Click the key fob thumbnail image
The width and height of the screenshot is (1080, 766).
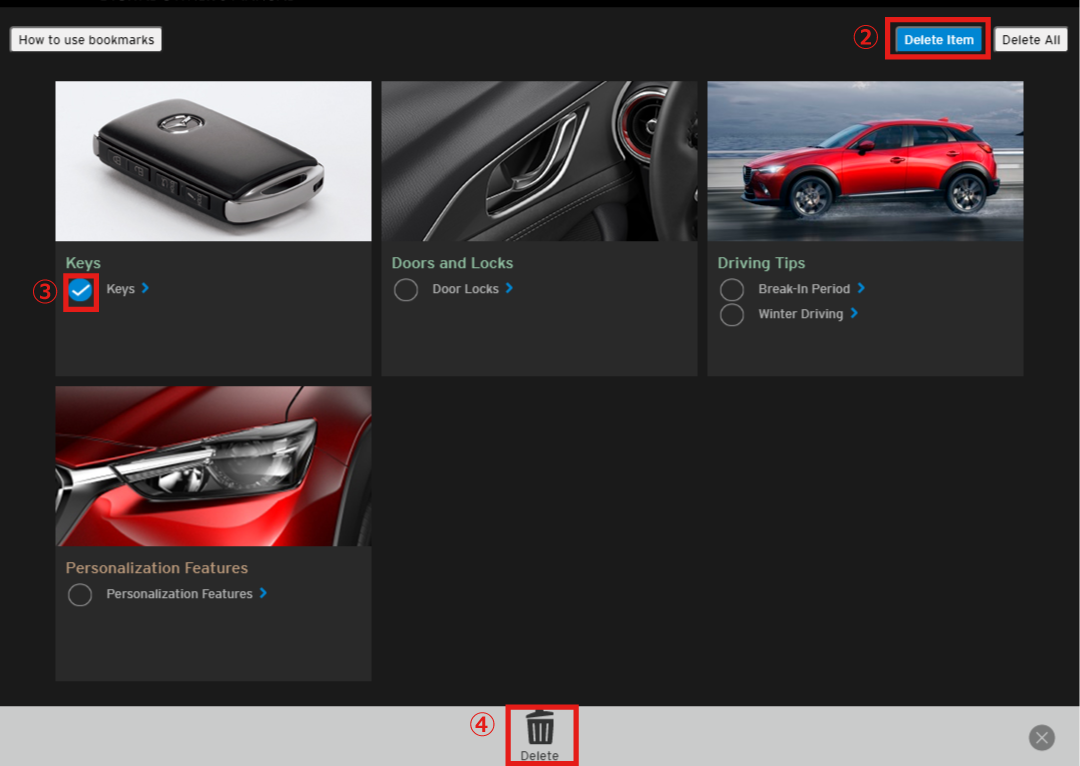point(214,161)
